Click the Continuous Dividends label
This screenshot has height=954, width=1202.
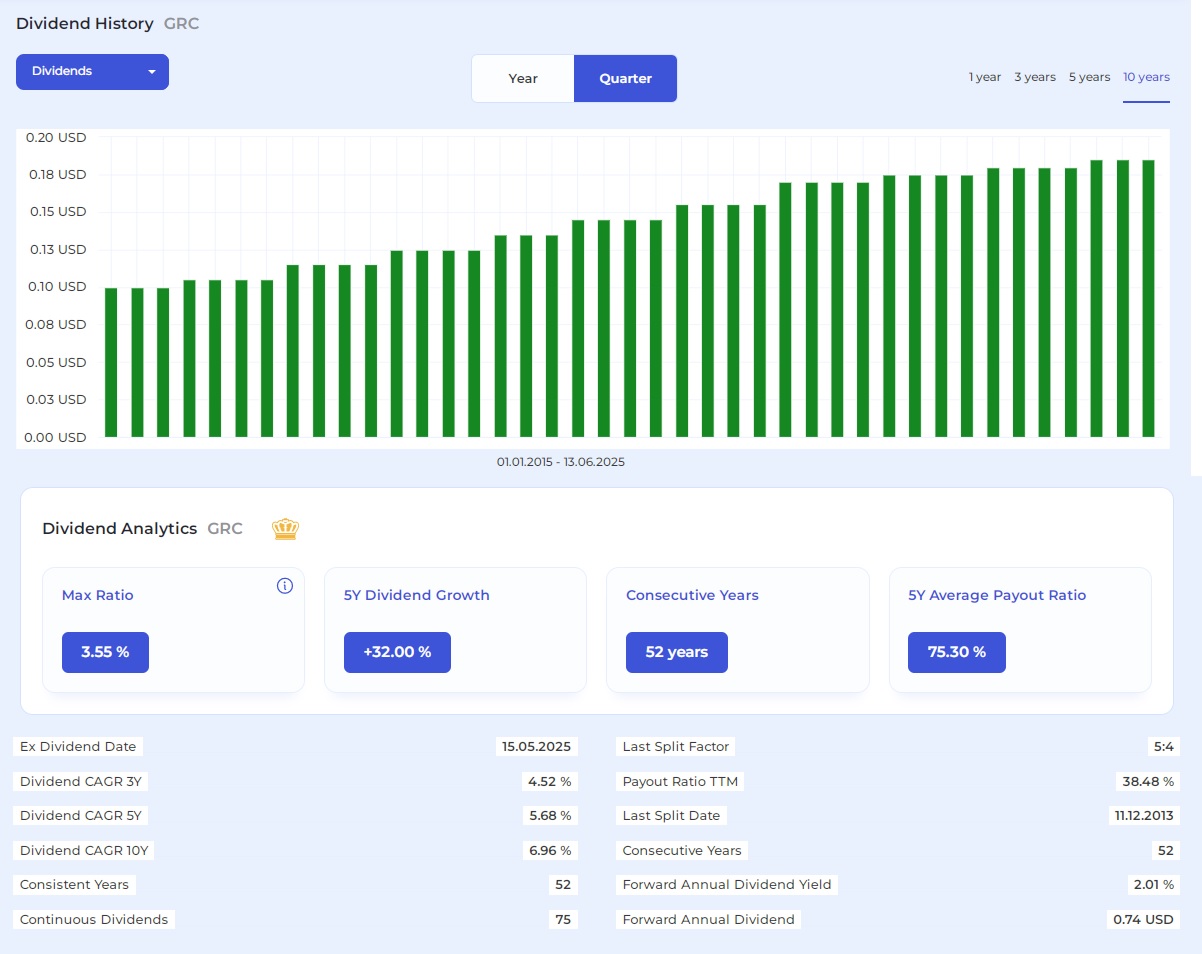[94, 919]
